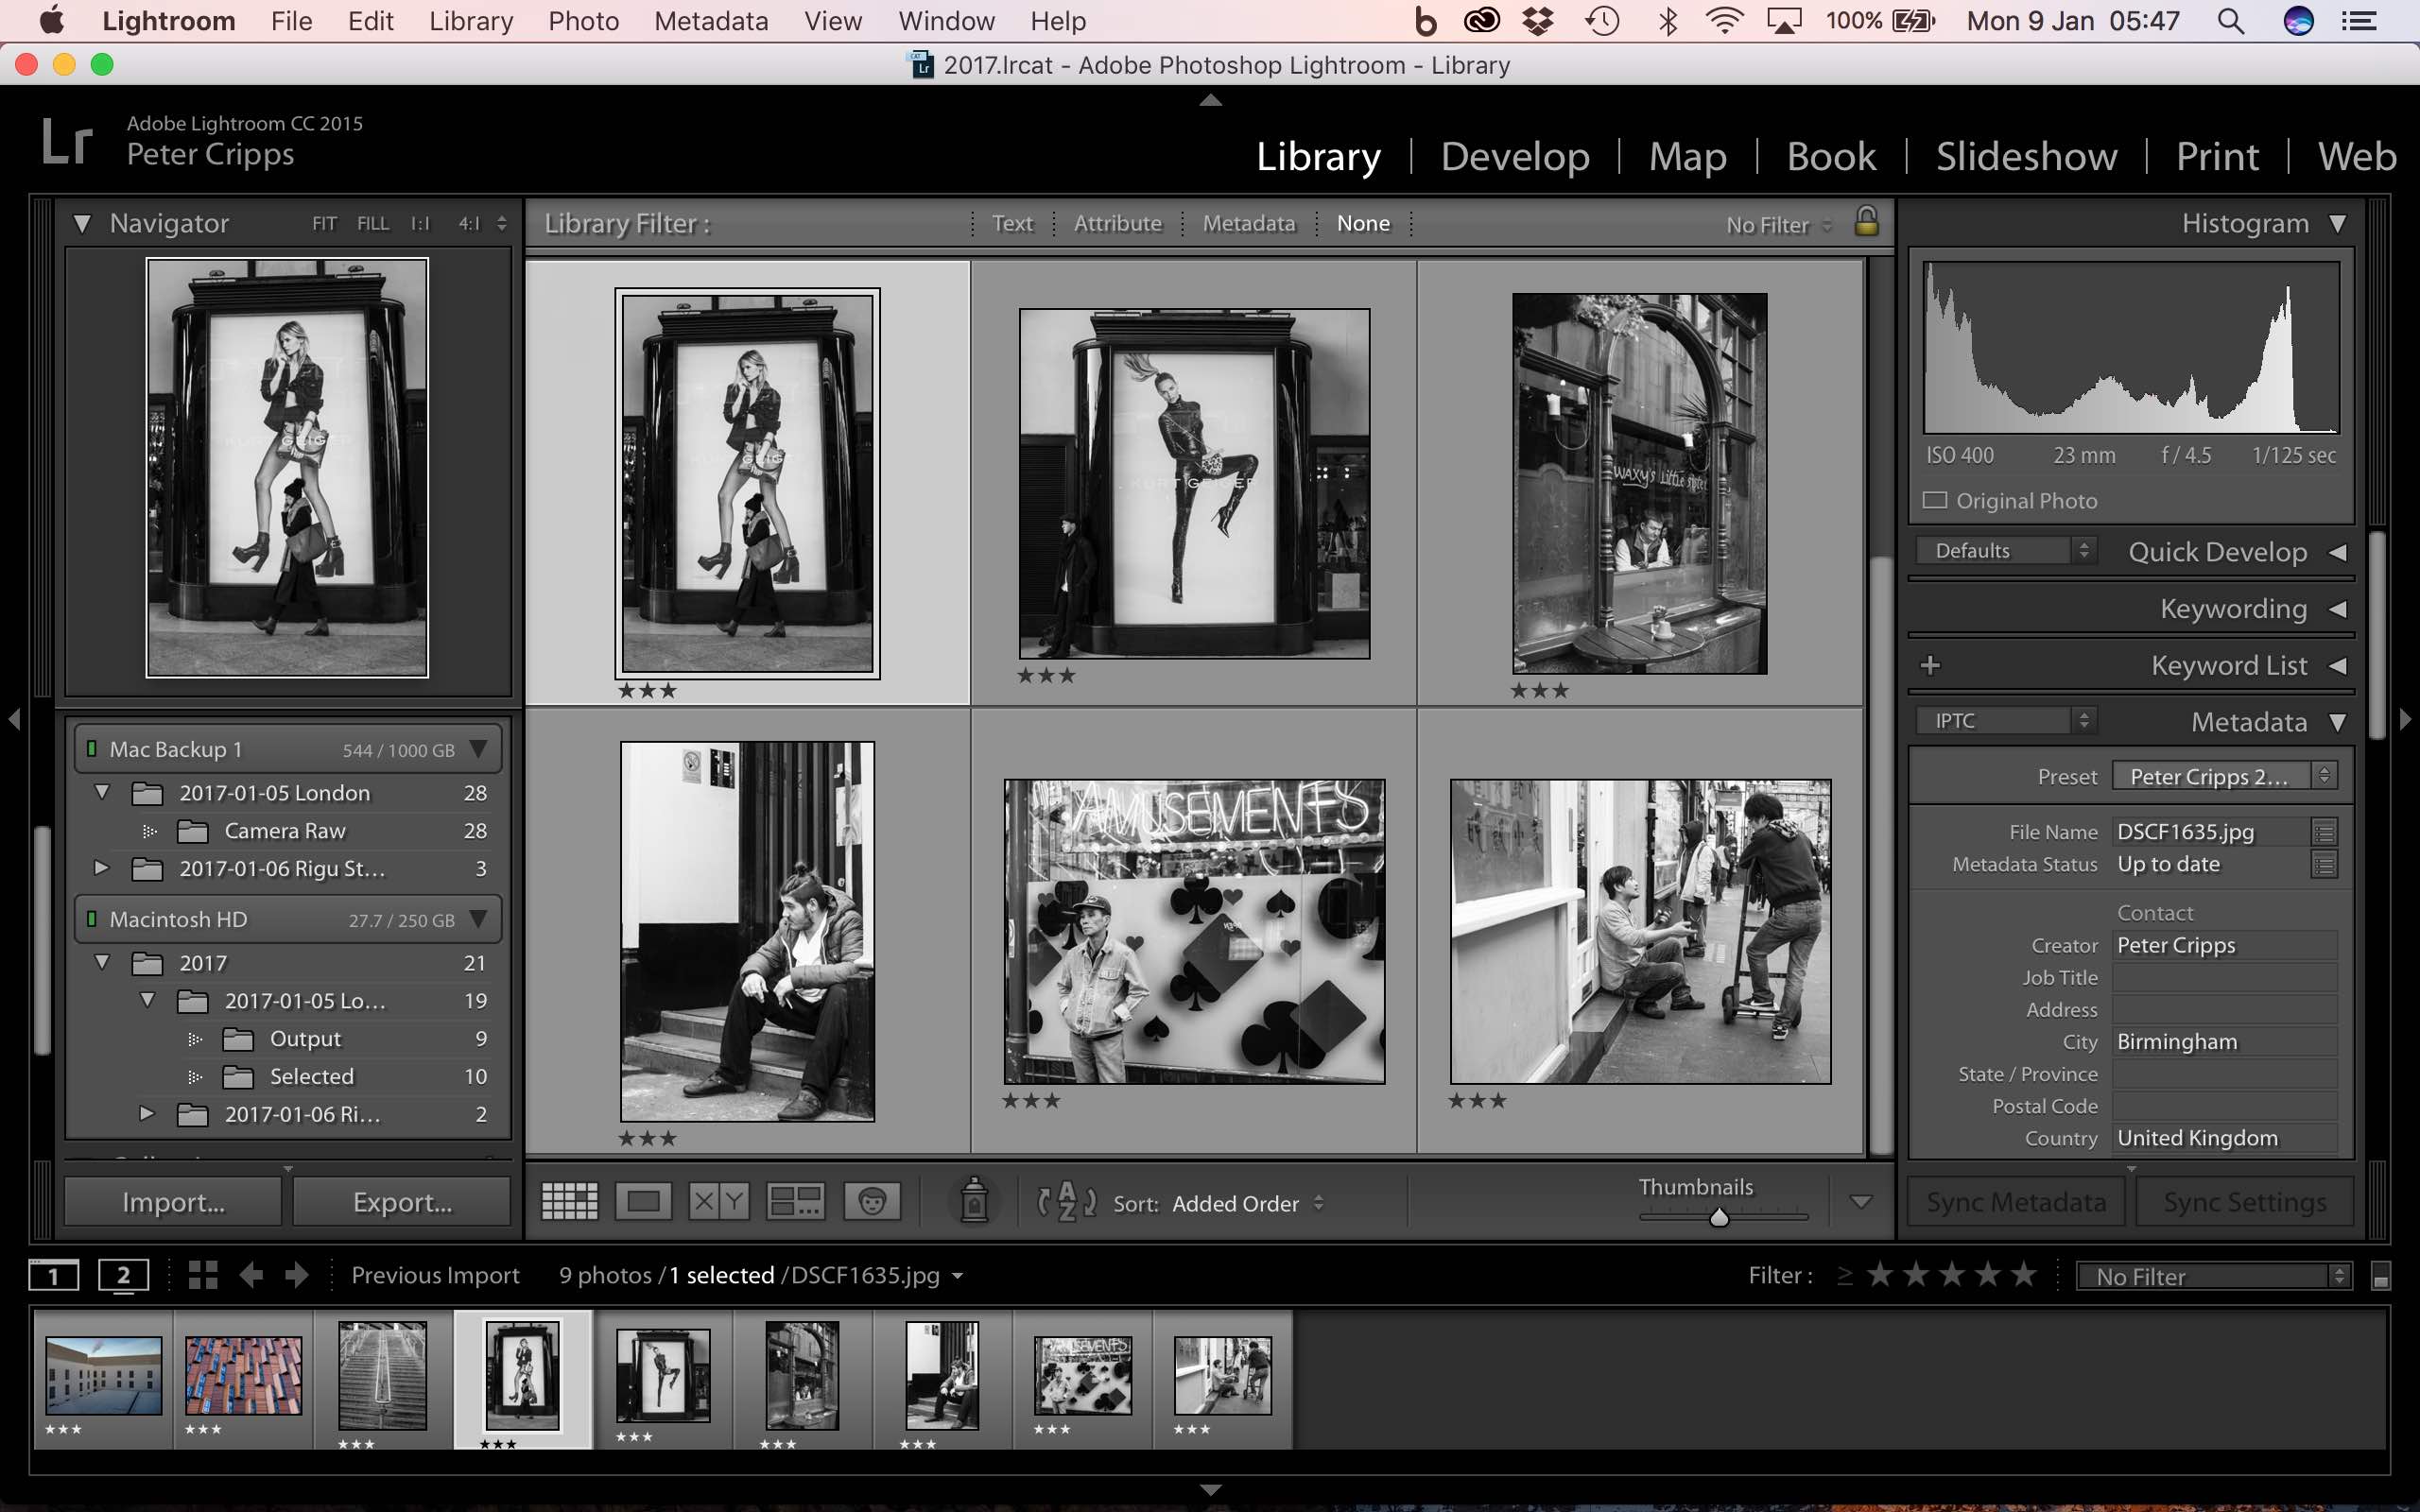2420x1512 pixels.
Task: Click the filter lock toggle
Action: [1866, 222]
